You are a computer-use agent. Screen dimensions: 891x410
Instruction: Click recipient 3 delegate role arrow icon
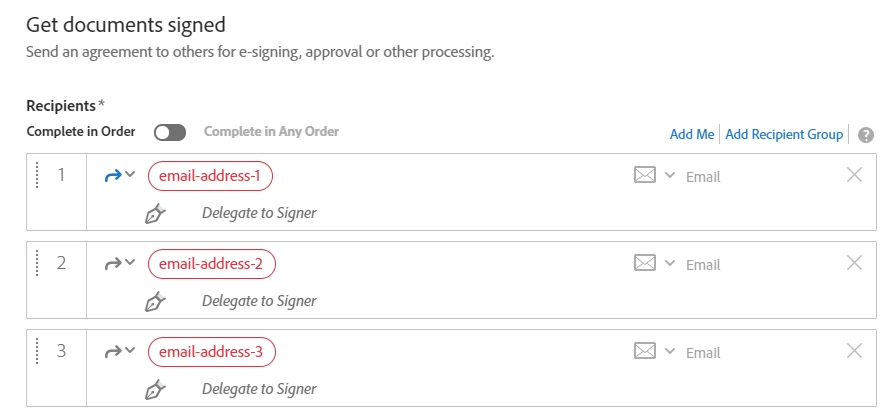113,352
